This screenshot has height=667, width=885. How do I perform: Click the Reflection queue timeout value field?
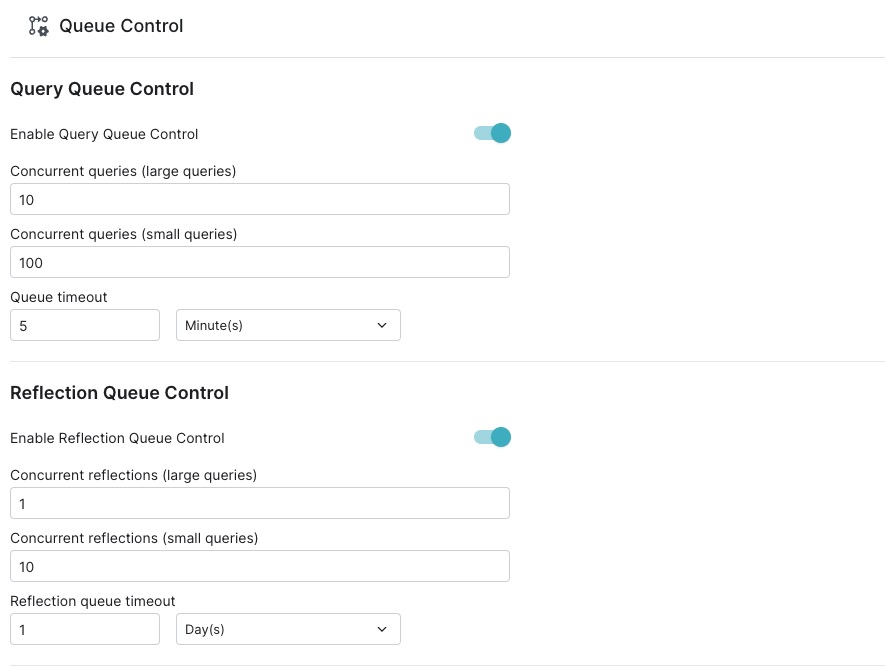(x=85, y=628)
